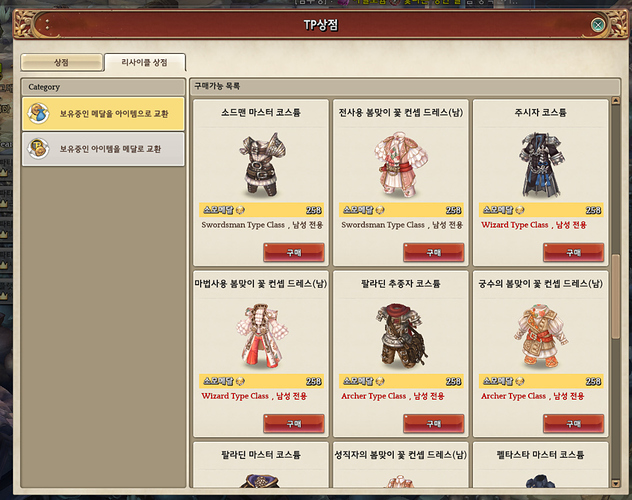Click the 주시자 코스튬 dark robe icon
Screen dimensions: 632x500
(x=540, y=164)
